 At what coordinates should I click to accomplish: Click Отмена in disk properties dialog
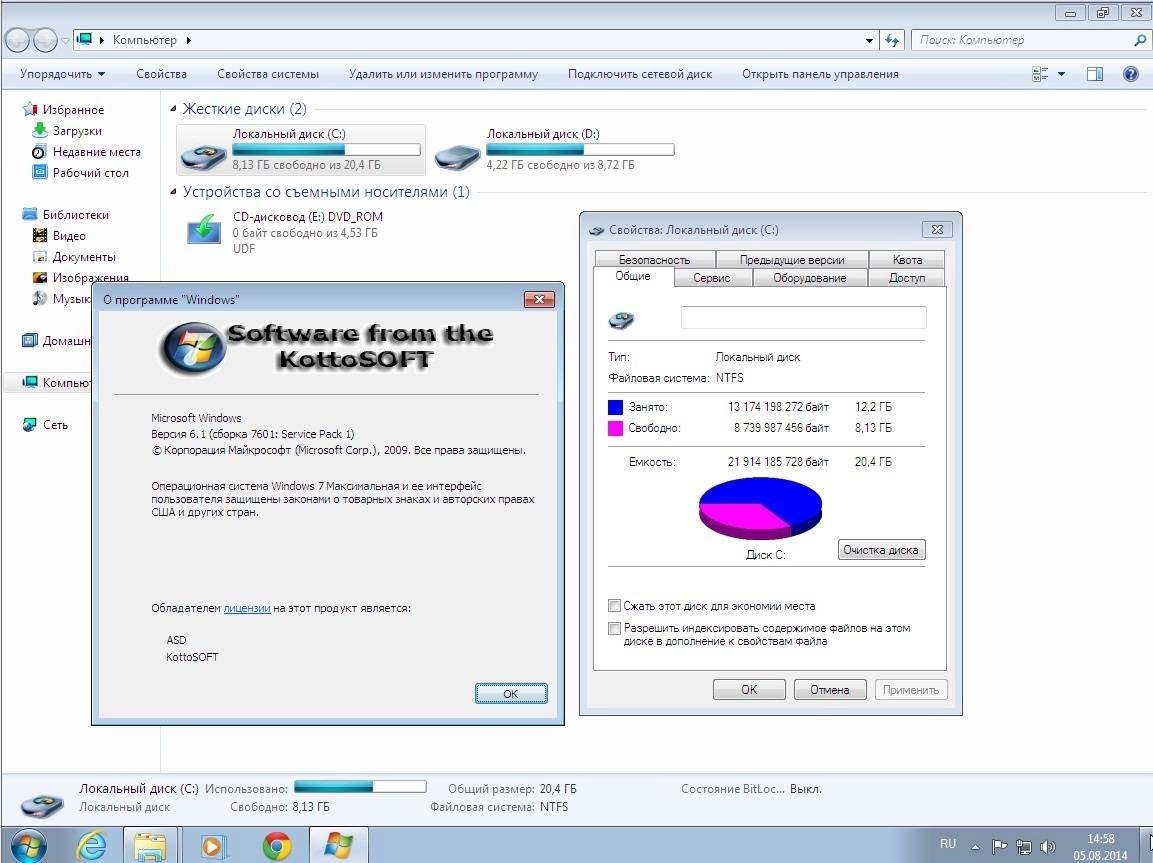[x=830, y=690]
